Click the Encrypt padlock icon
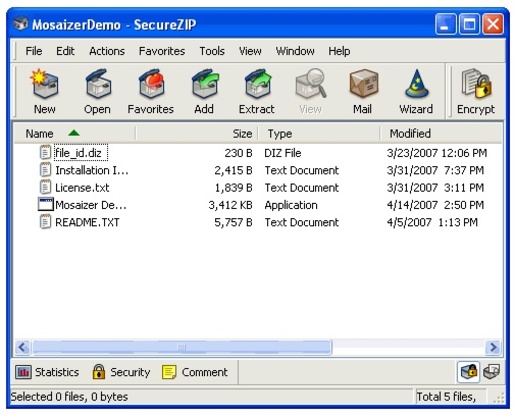This screenshot has height=417, width=515. click(476, 84)
